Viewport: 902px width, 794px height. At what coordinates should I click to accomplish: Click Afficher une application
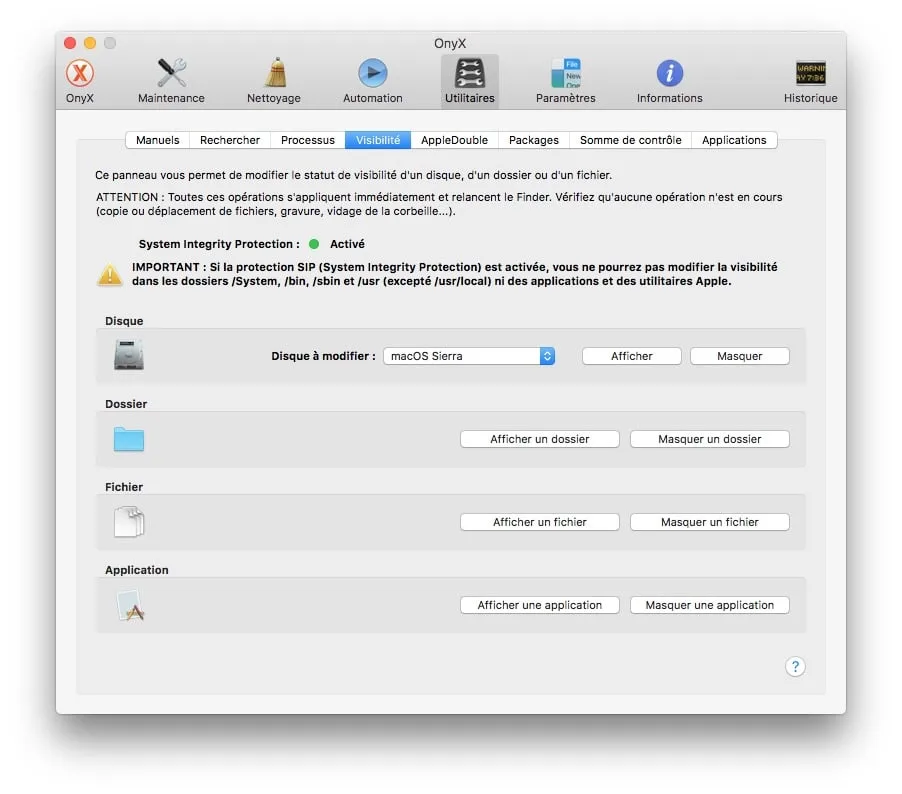click(540, 605)
